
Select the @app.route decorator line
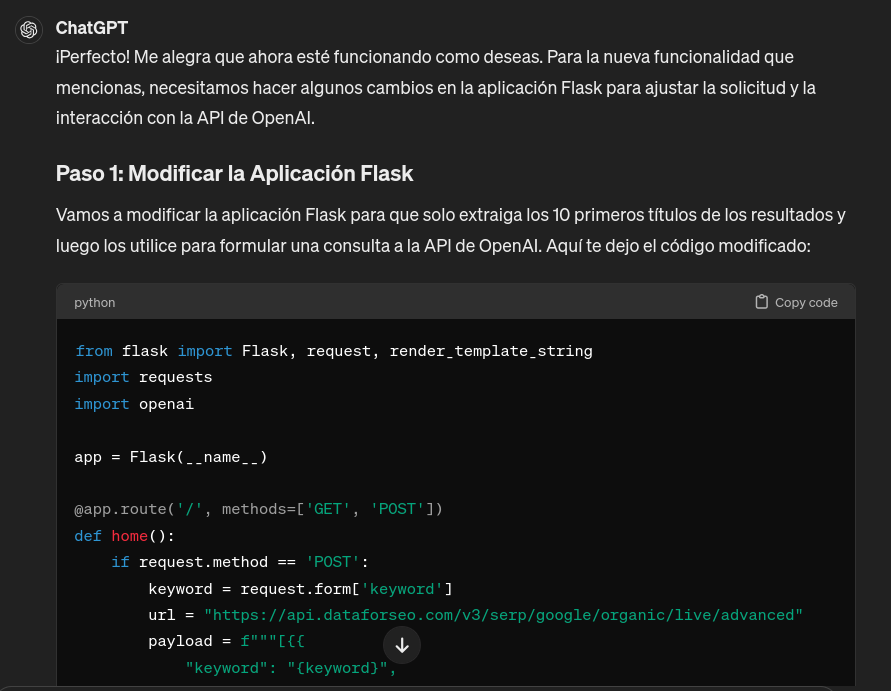(x=255, y=509)
